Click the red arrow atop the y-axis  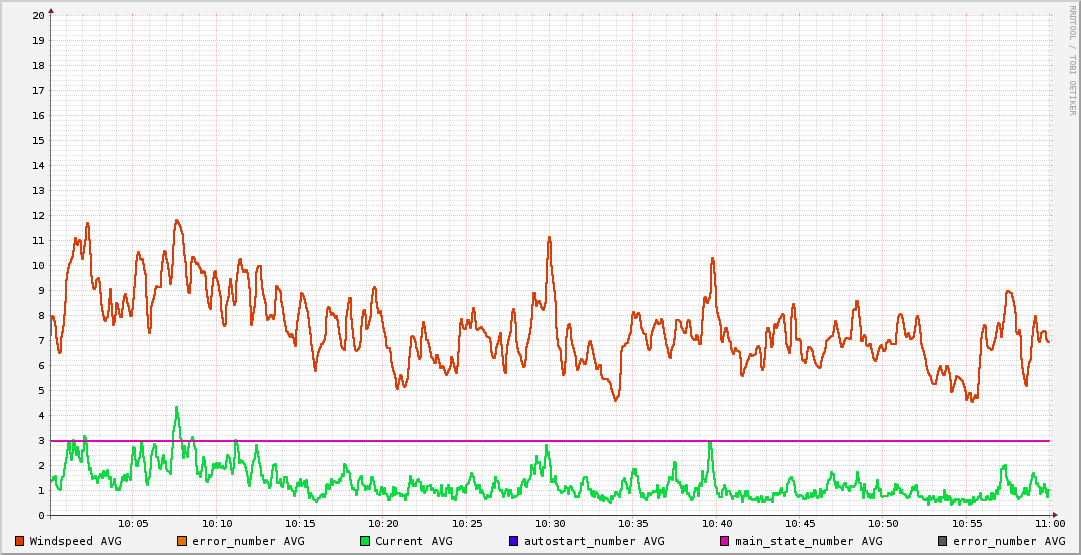pos(51,11)
